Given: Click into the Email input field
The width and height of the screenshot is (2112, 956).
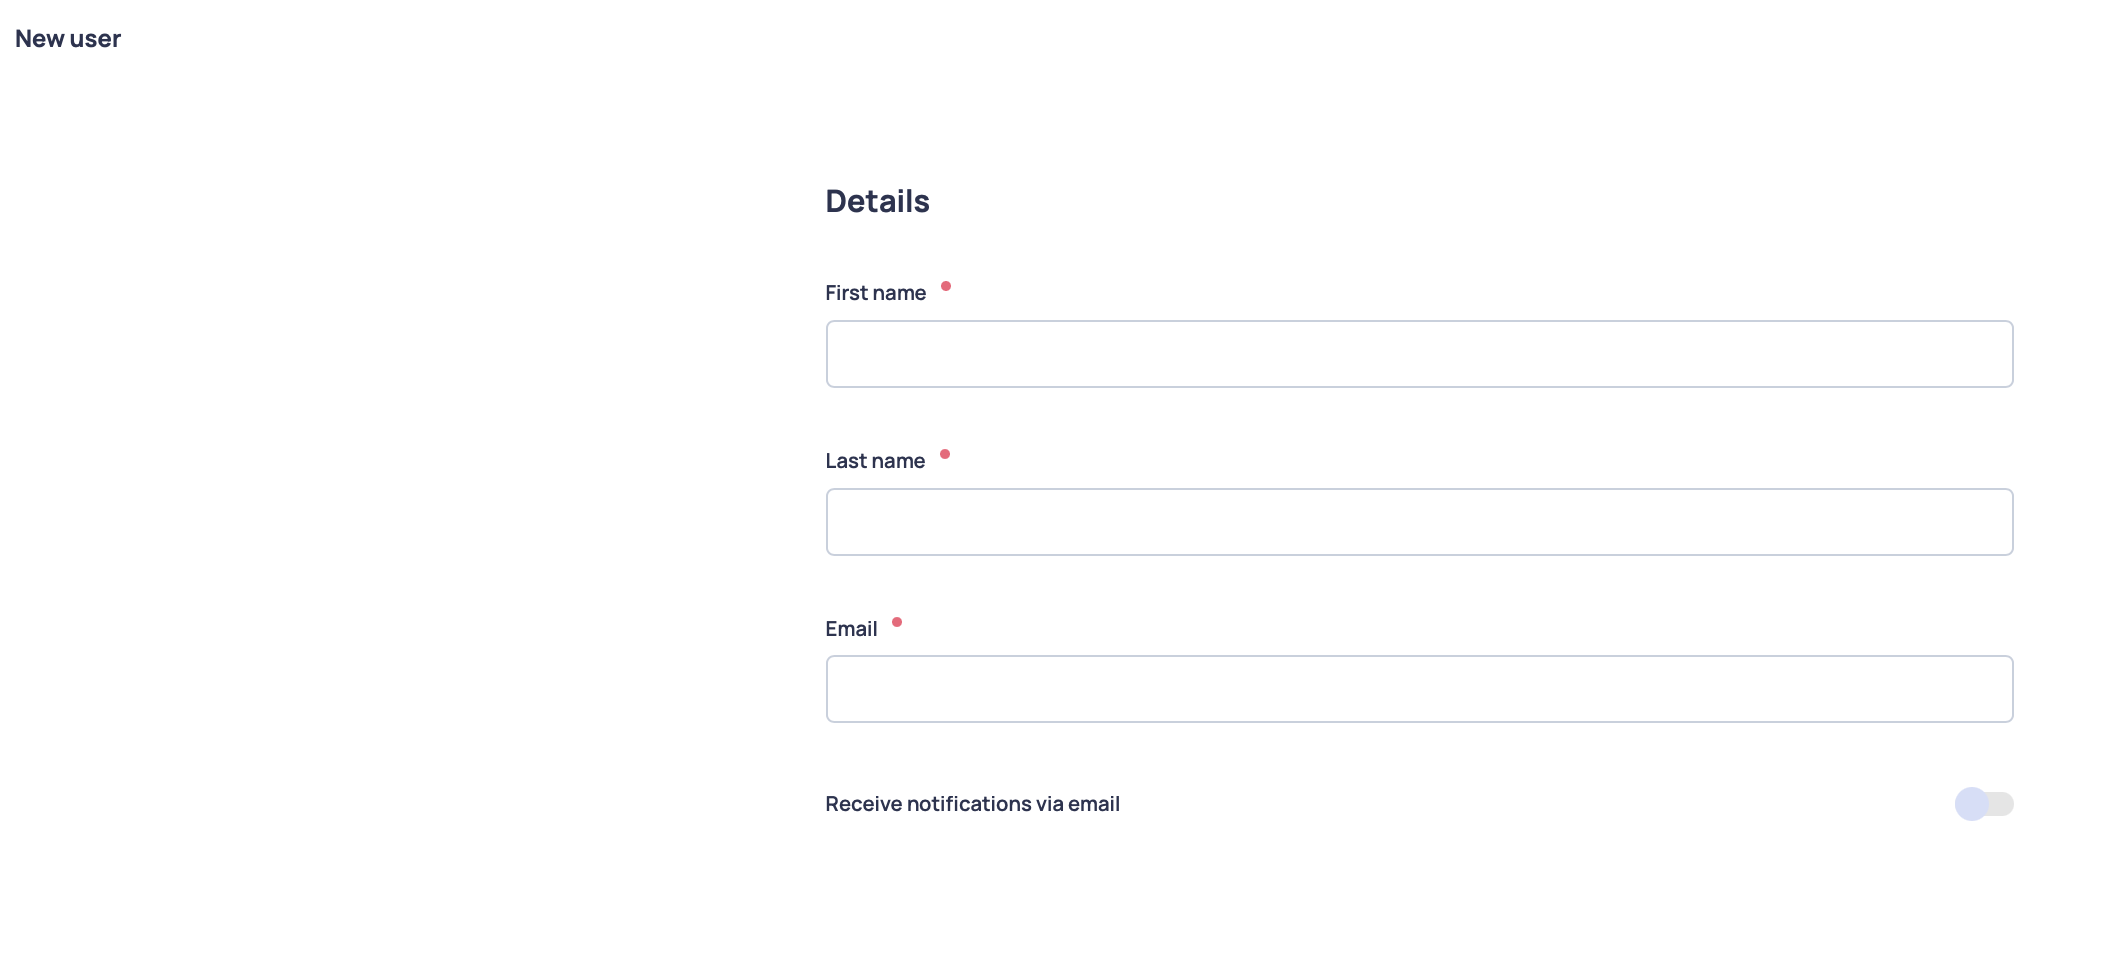Looking at the screenshot, I should tap(1419, 689).
